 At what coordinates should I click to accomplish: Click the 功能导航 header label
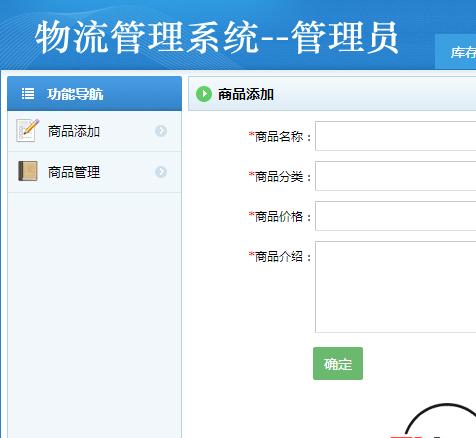(75, 94)
